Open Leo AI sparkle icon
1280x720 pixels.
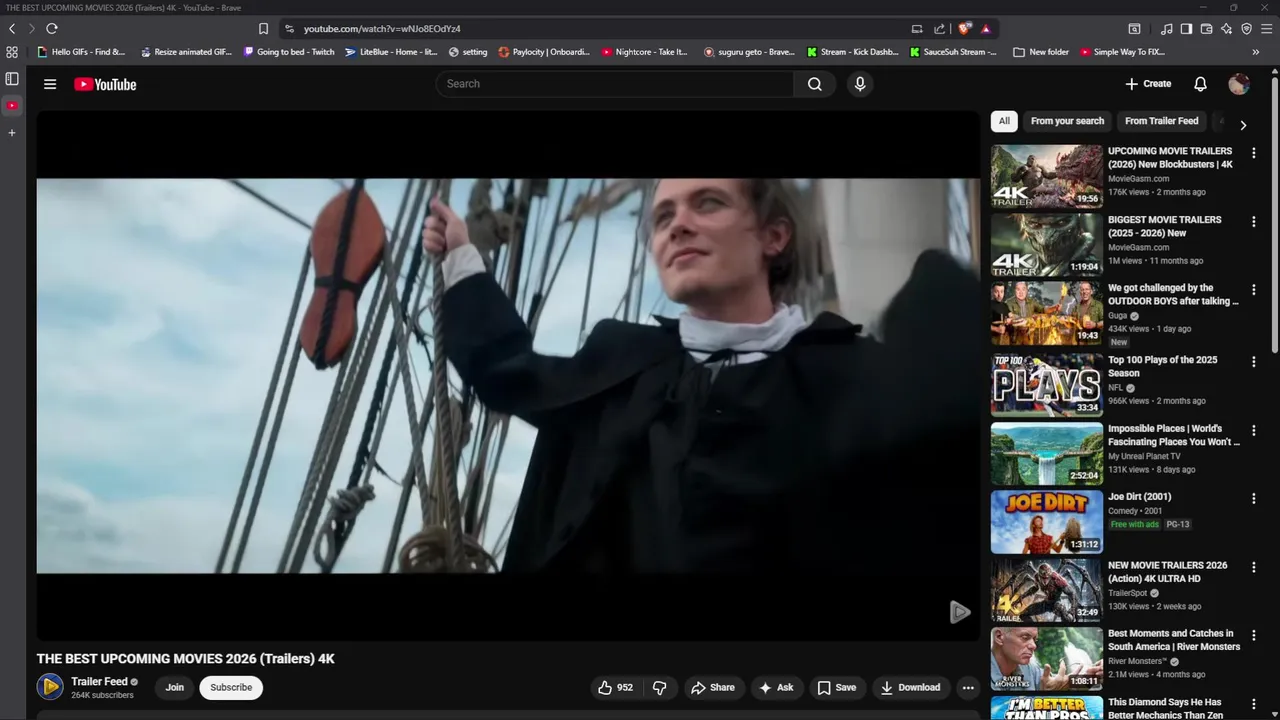pyautogui.click(x=1226, y=29)
